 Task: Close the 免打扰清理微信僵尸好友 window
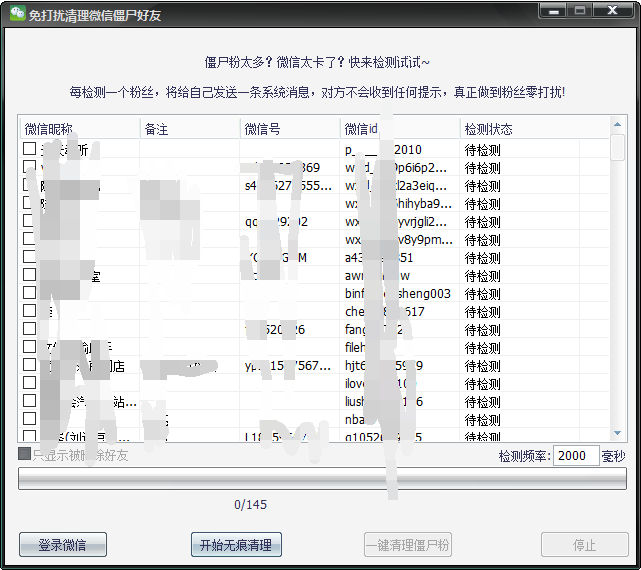[x=612, y=11]
